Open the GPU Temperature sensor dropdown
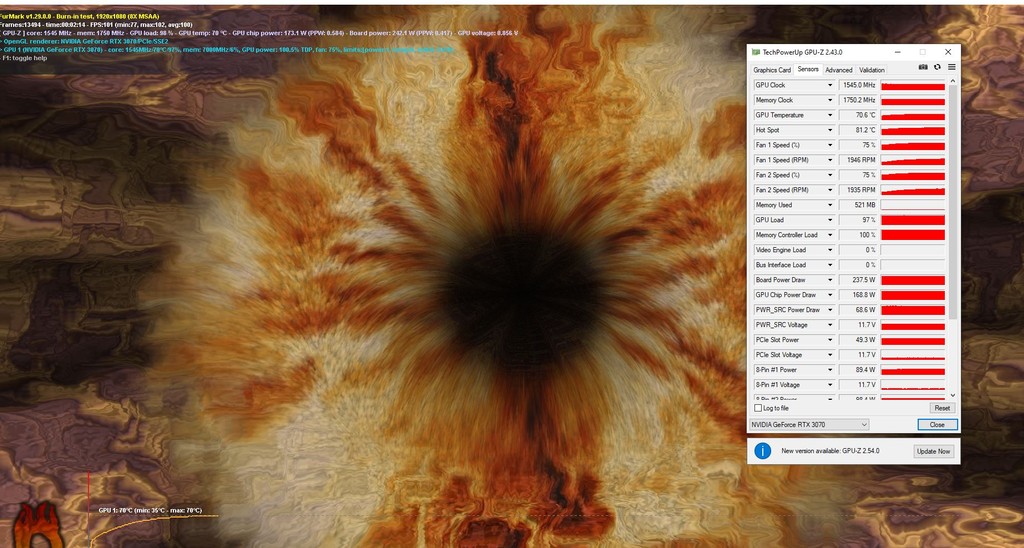 tap(830, 116)
